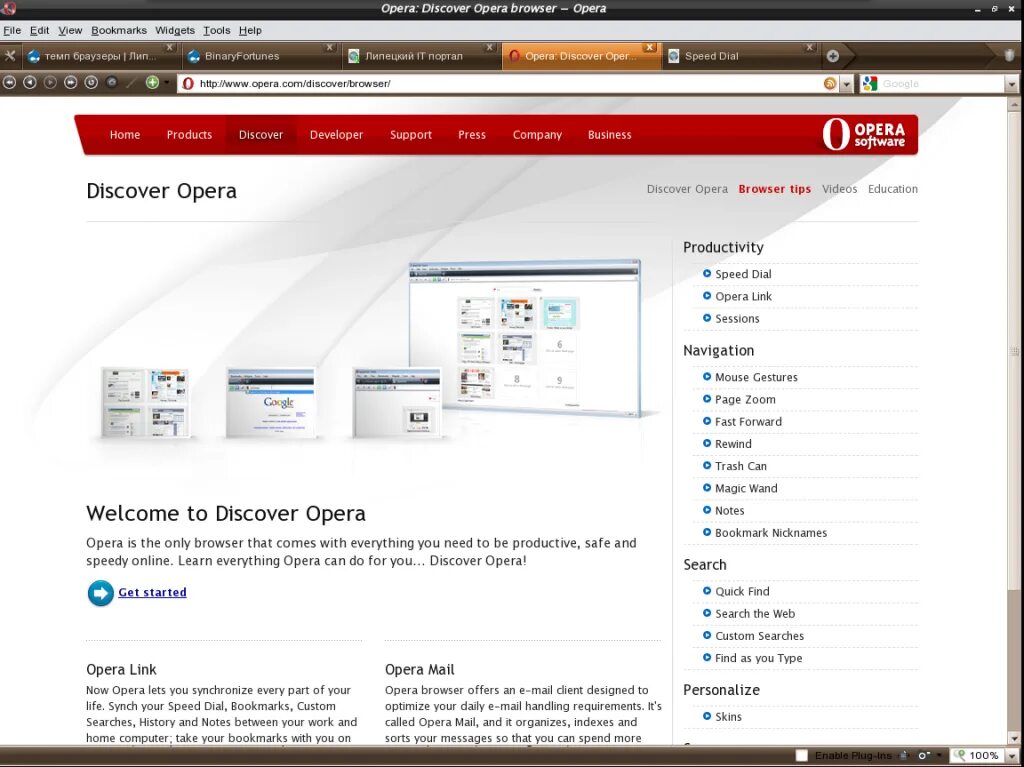Open view mode dropdown arrow in status bar
The width and height of the screenshot is (1024, 767).
coord(939,755)
